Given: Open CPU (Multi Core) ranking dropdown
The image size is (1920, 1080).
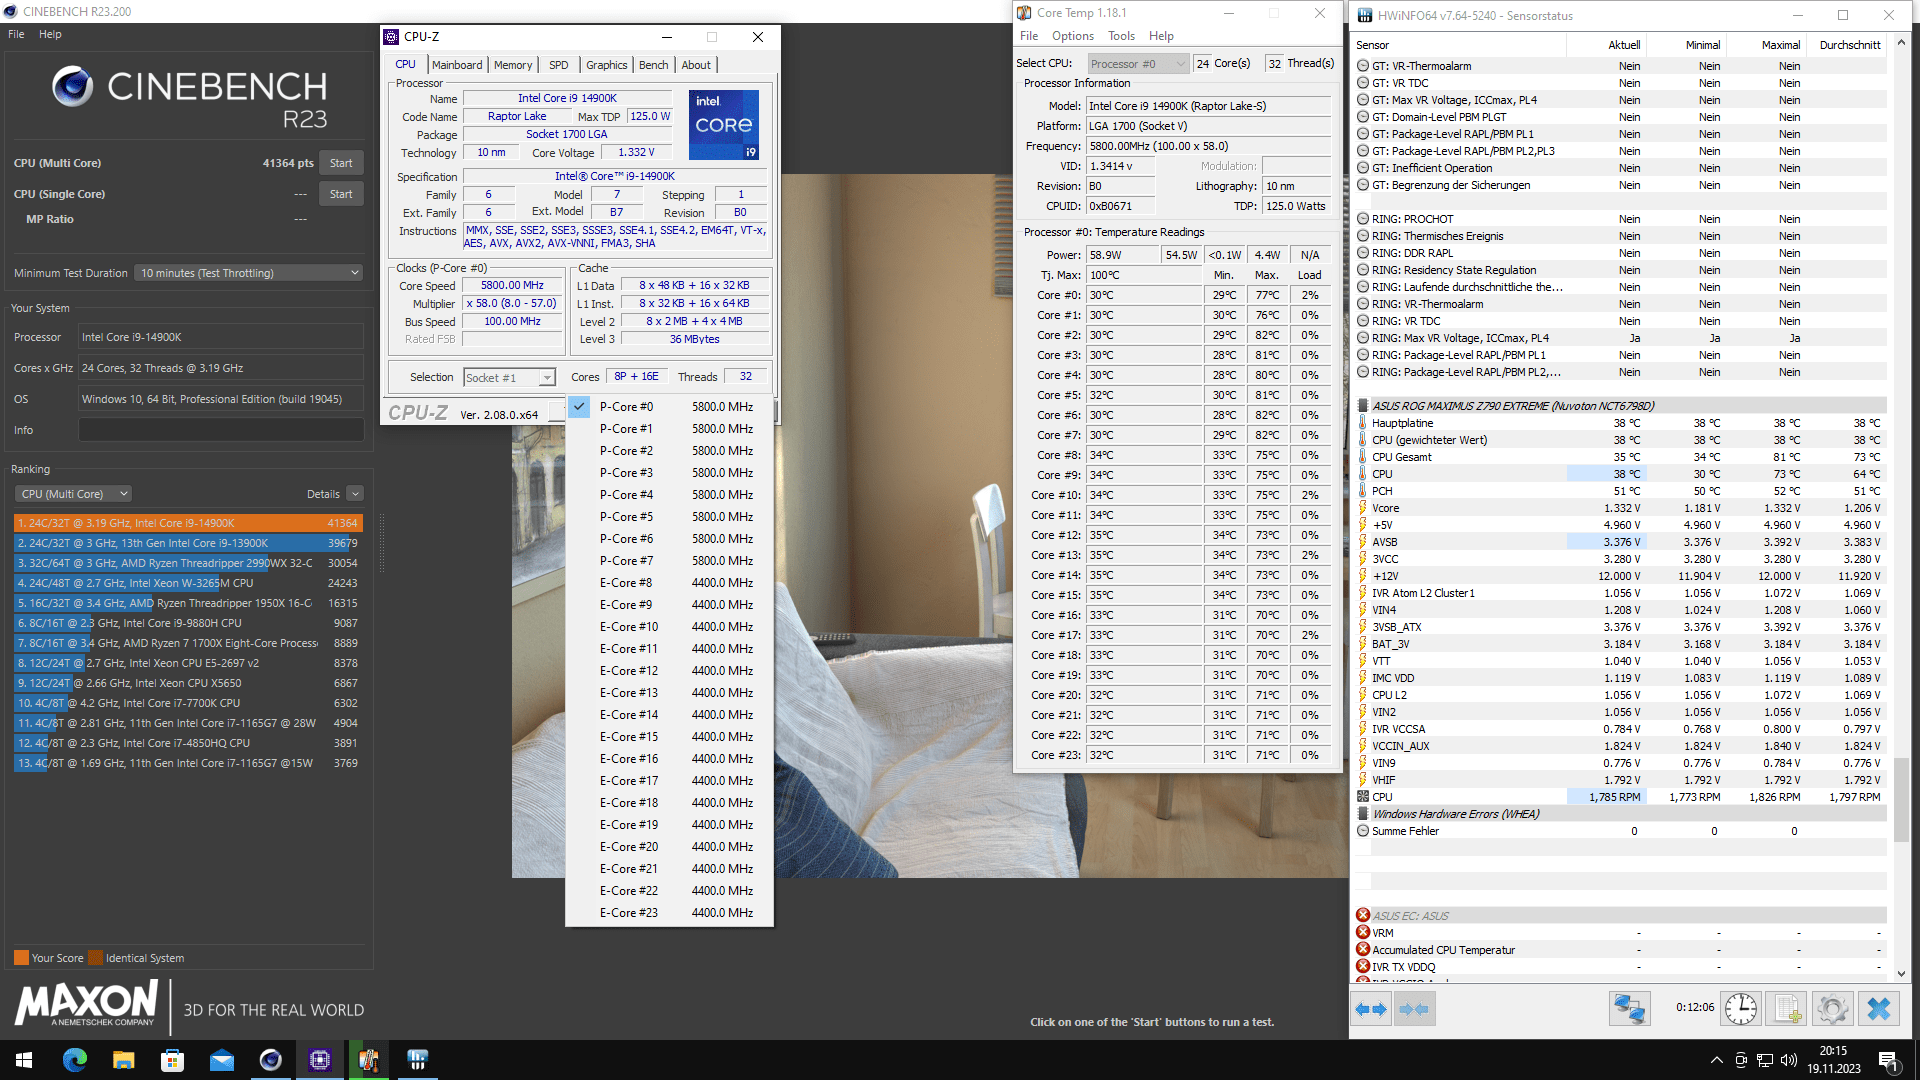Looking at the screenshot, I should tap(73, 494).
